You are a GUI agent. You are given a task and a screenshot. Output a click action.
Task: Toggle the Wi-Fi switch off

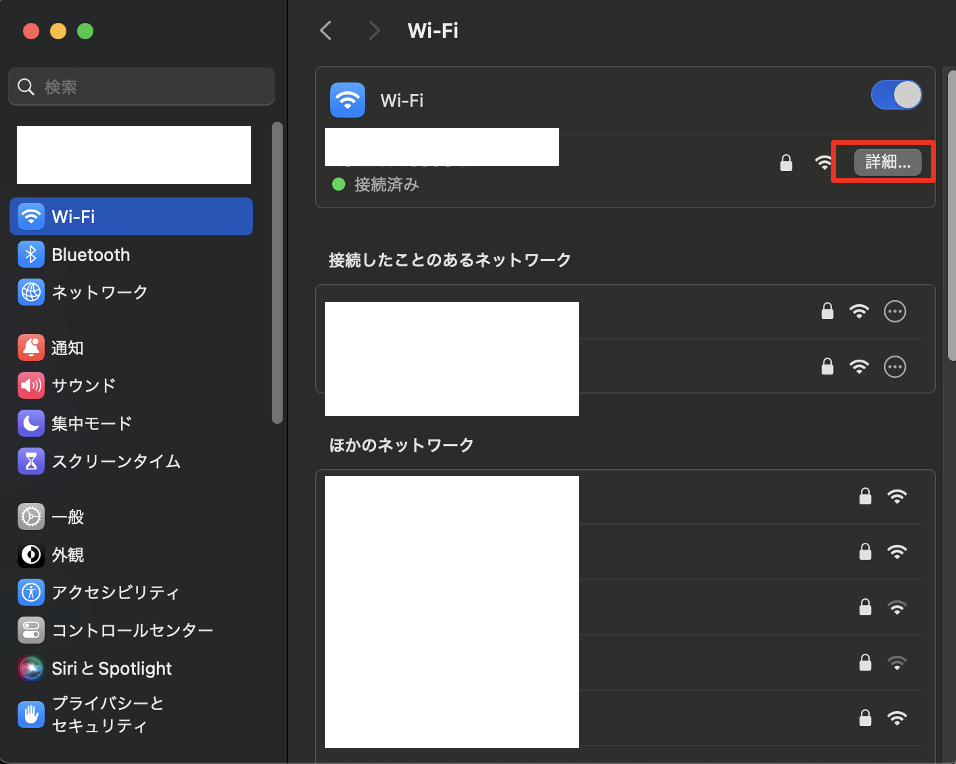[x=896, y=95]
